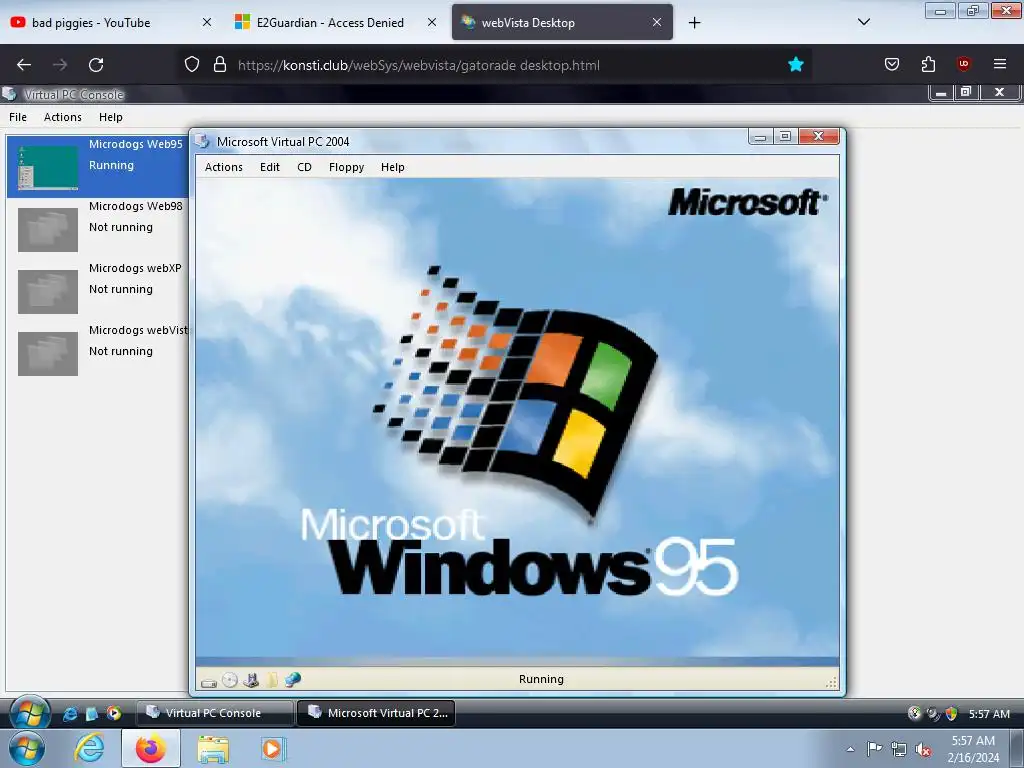Click the hard disk icon in Virtual PC status bar

(209, 682)
